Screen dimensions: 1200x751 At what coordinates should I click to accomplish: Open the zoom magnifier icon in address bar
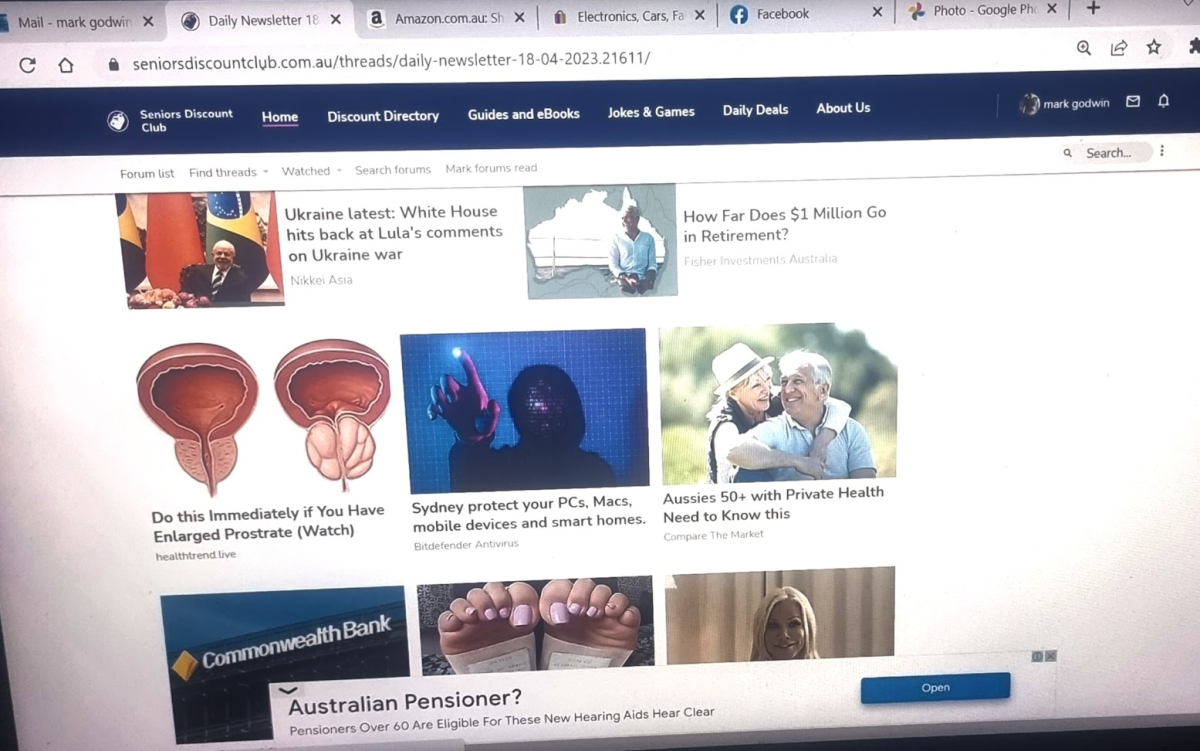1084,48
